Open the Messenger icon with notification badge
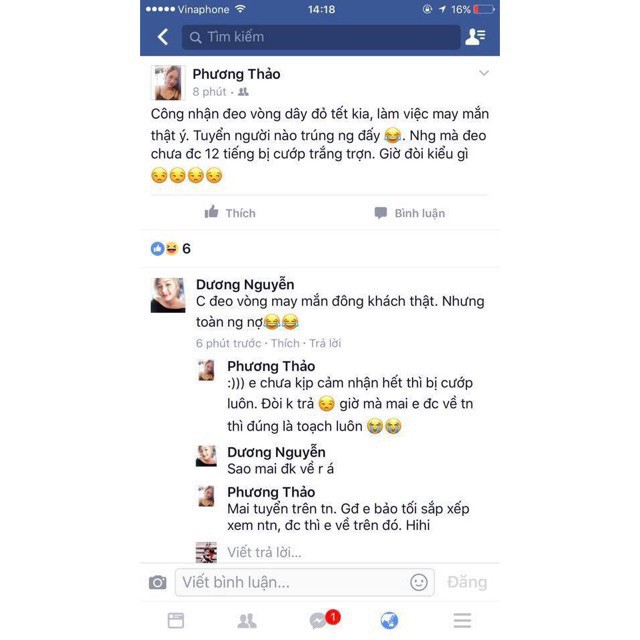Screen dimensions: 640x640 324,619
